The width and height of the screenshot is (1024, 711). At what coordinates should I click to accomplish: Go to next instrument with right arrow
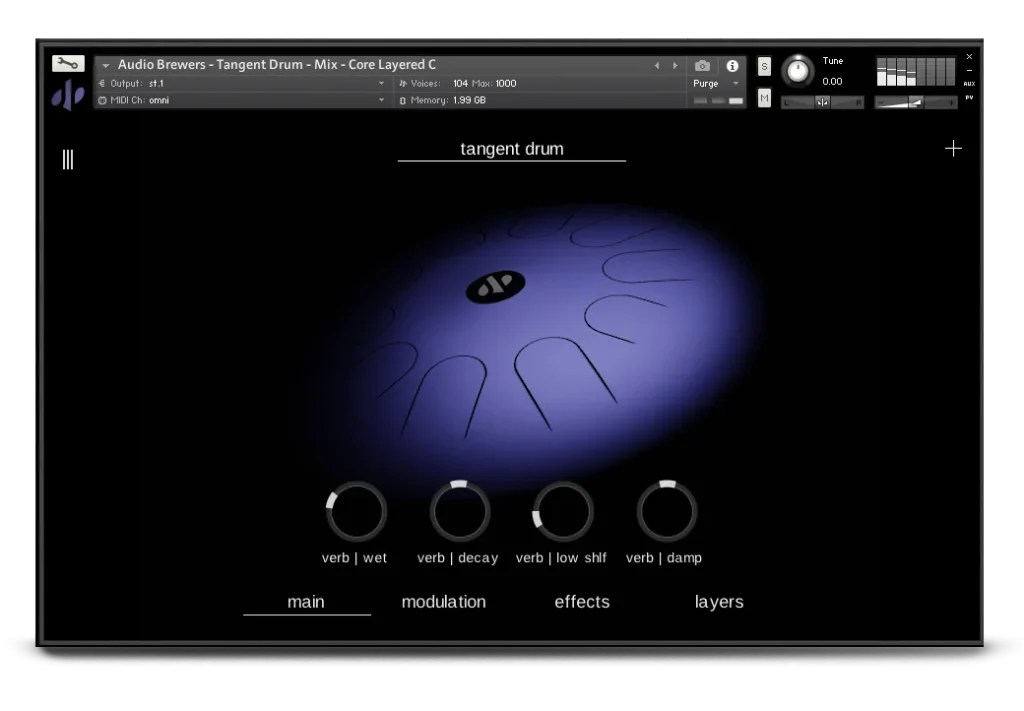675,65
